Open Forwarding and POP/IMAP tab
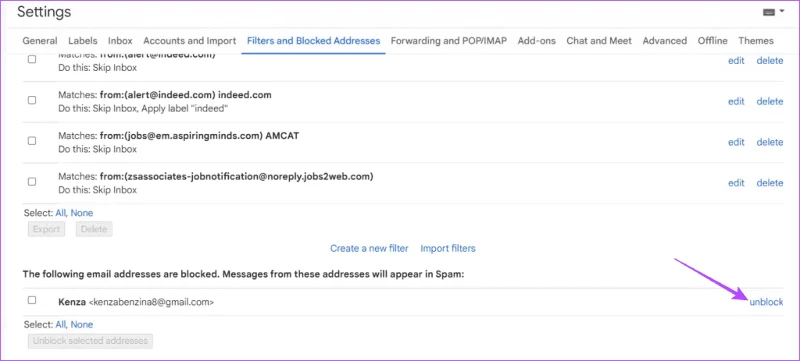Screen dimensions: 800x361 pyautogui.click(x=449, y=41)
